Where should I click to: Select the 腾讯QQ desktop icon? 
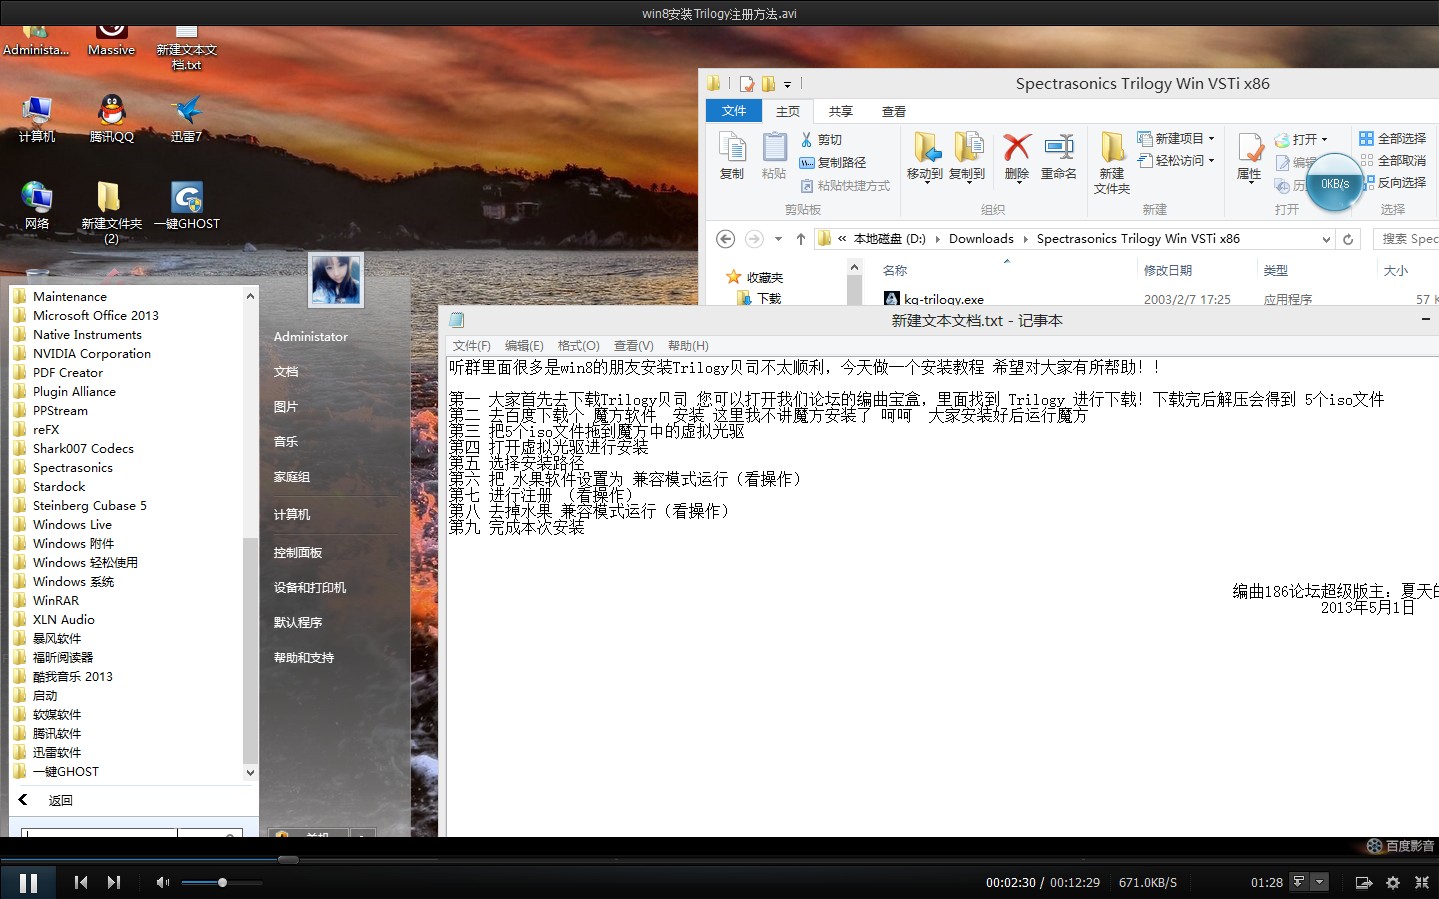(111, 120)
